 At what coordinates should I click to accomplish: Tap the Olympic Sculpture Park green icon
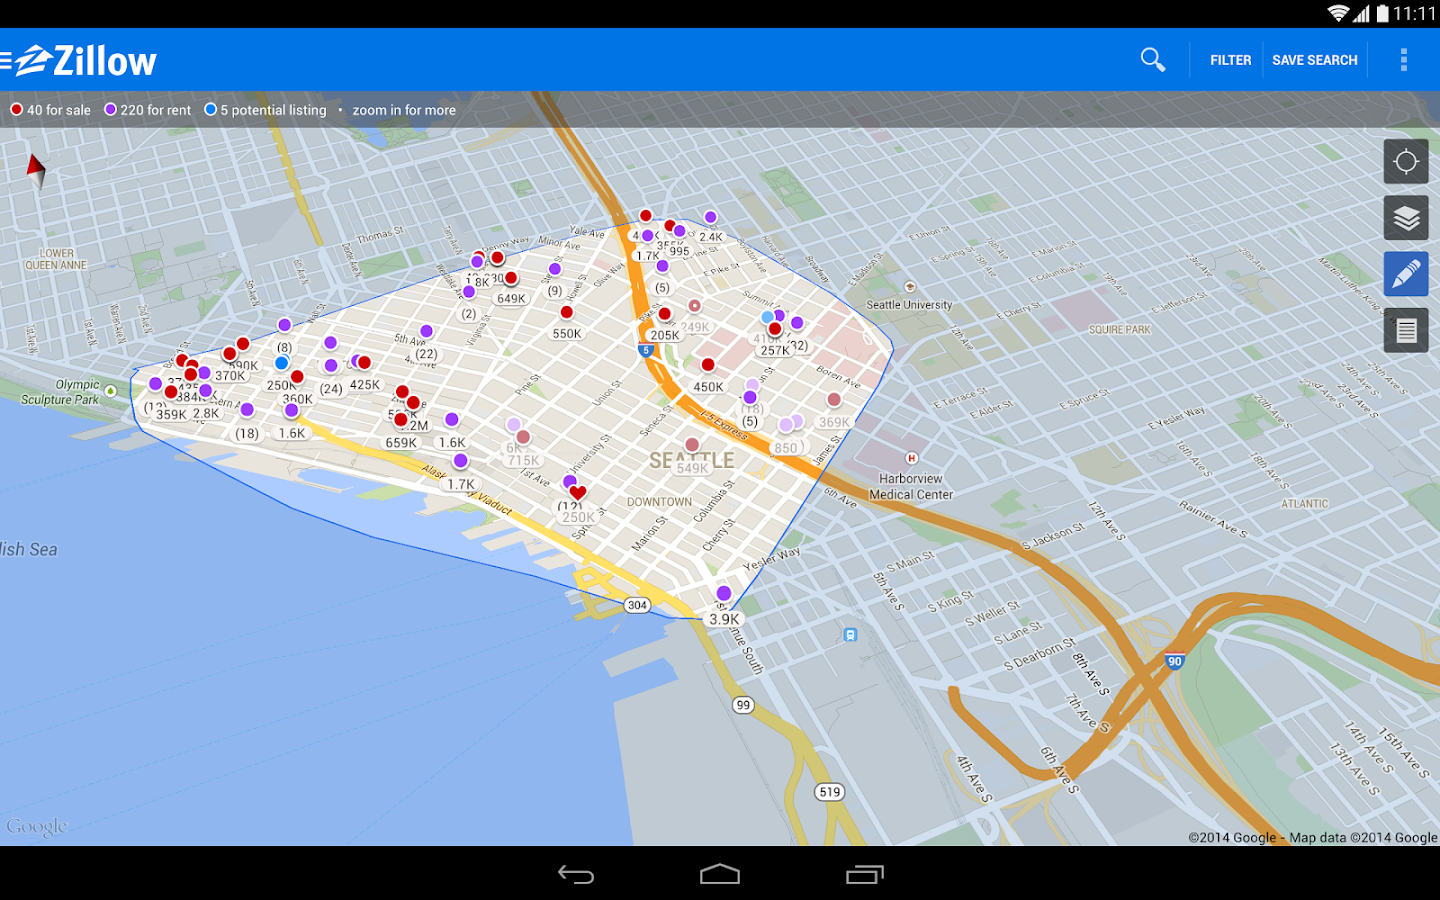[x=110, y=391]
